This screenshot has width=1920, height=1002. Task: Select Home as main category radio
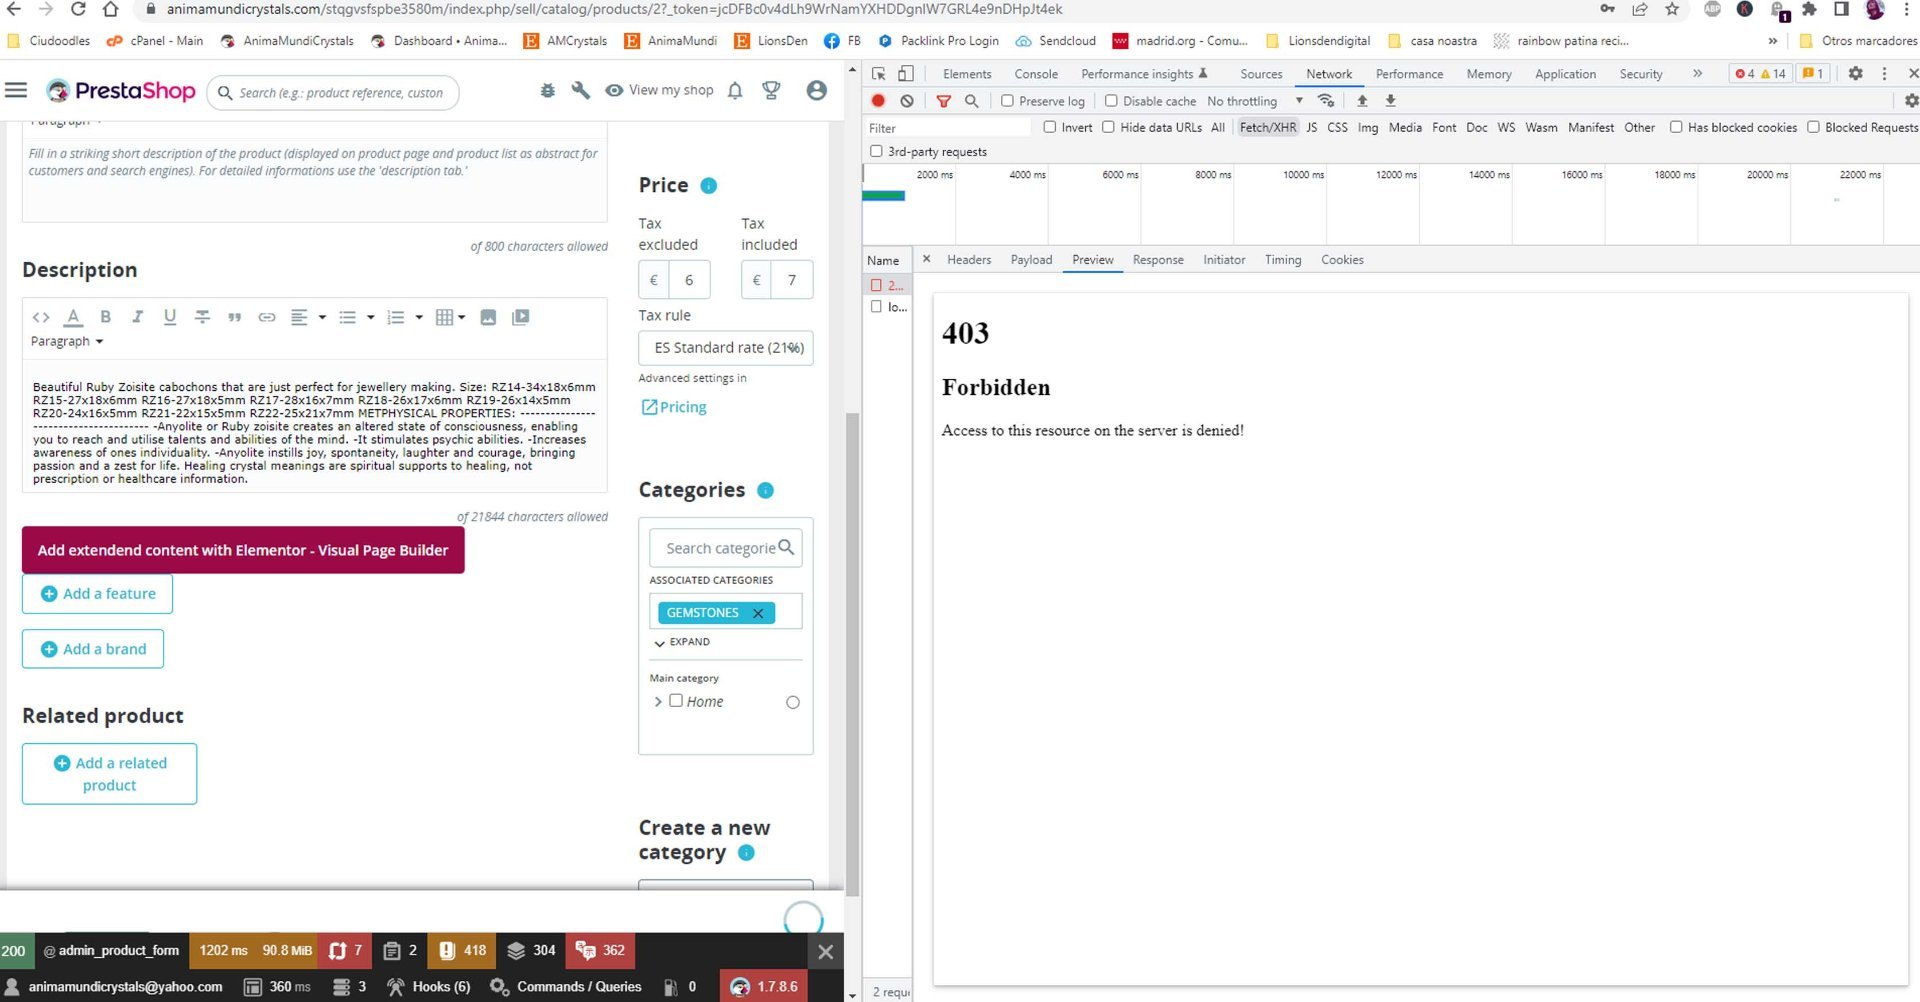coord(793,702)
